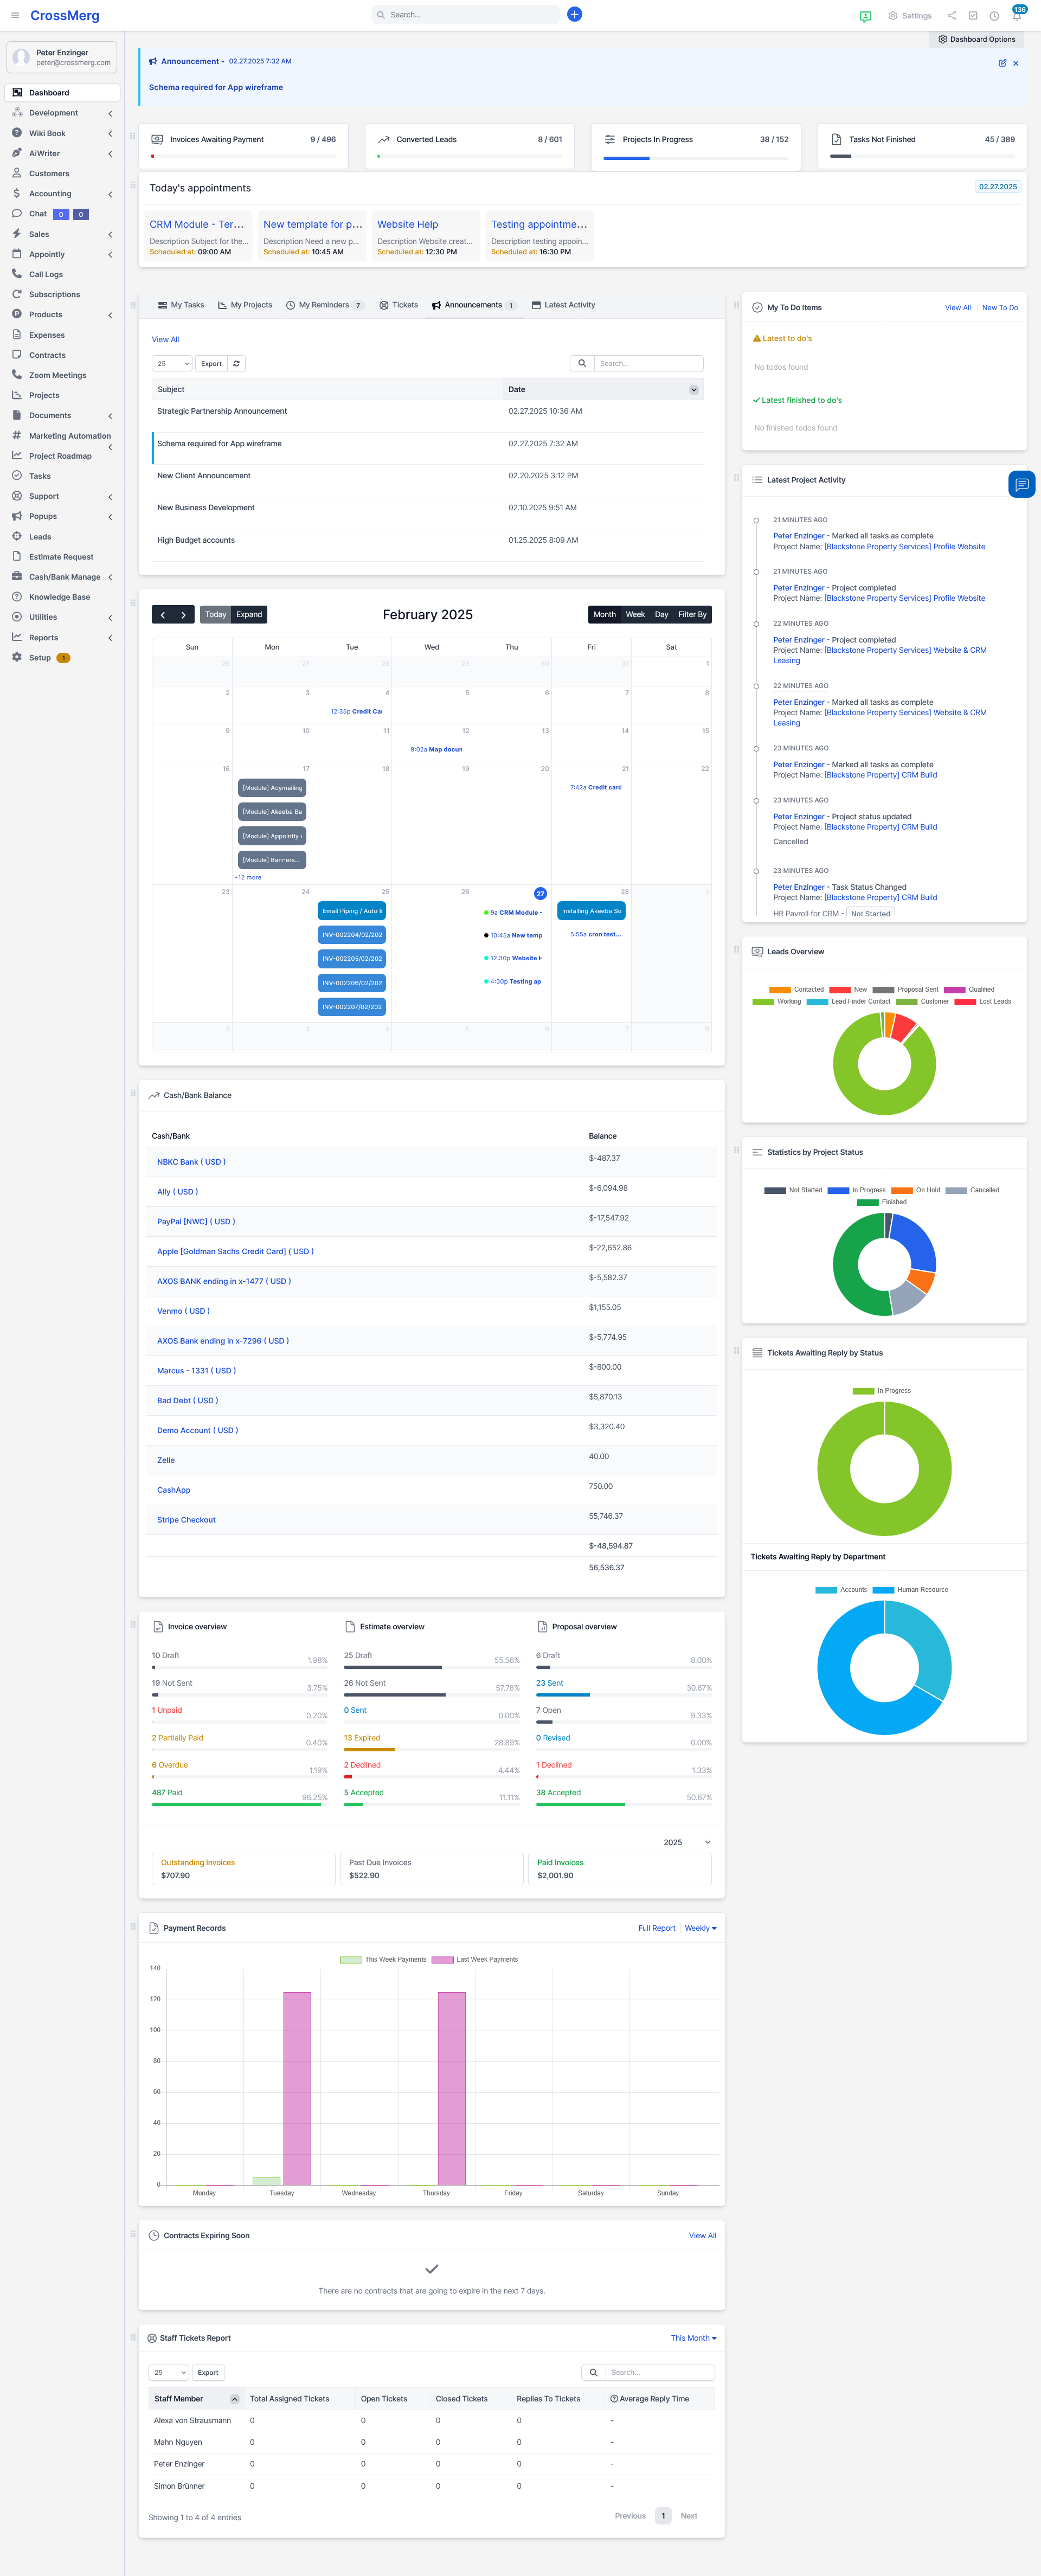
Task: Click the New To Do link
Action: pos(999,308)
